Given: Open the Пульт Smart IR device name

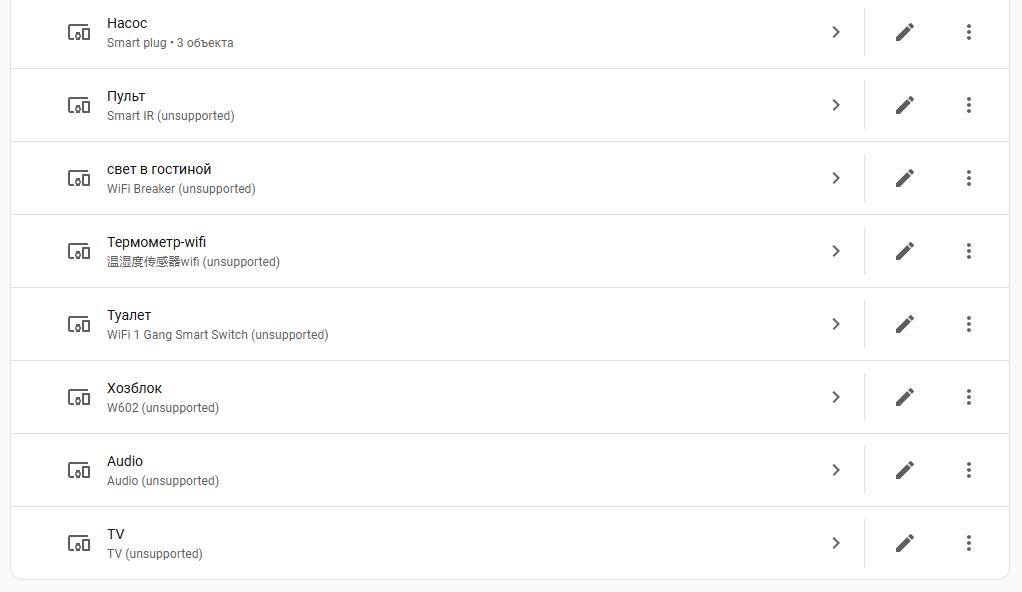Looking at the screenshot, I should click(126, 96).
